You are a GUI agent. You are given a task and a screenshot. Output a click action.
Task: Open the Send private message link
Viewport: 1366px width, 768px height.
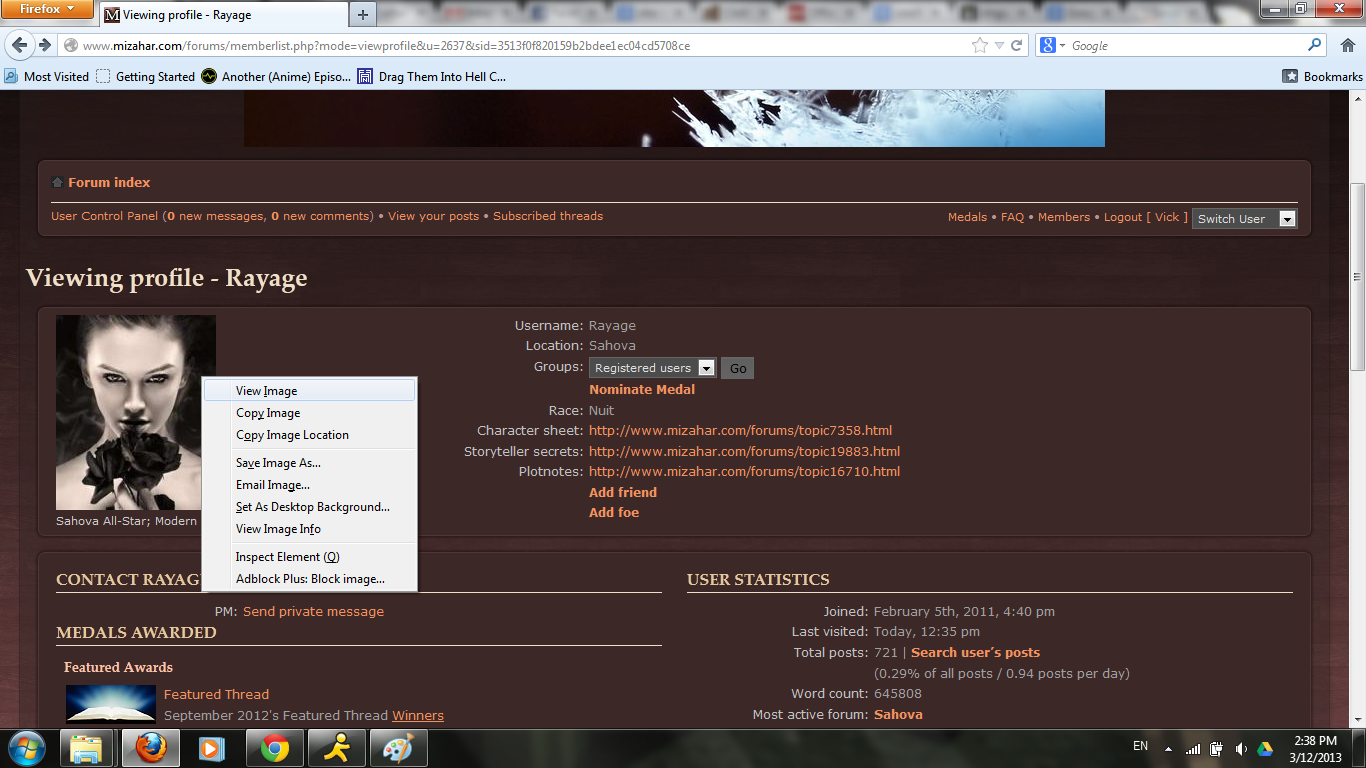(x=313, y=611)
